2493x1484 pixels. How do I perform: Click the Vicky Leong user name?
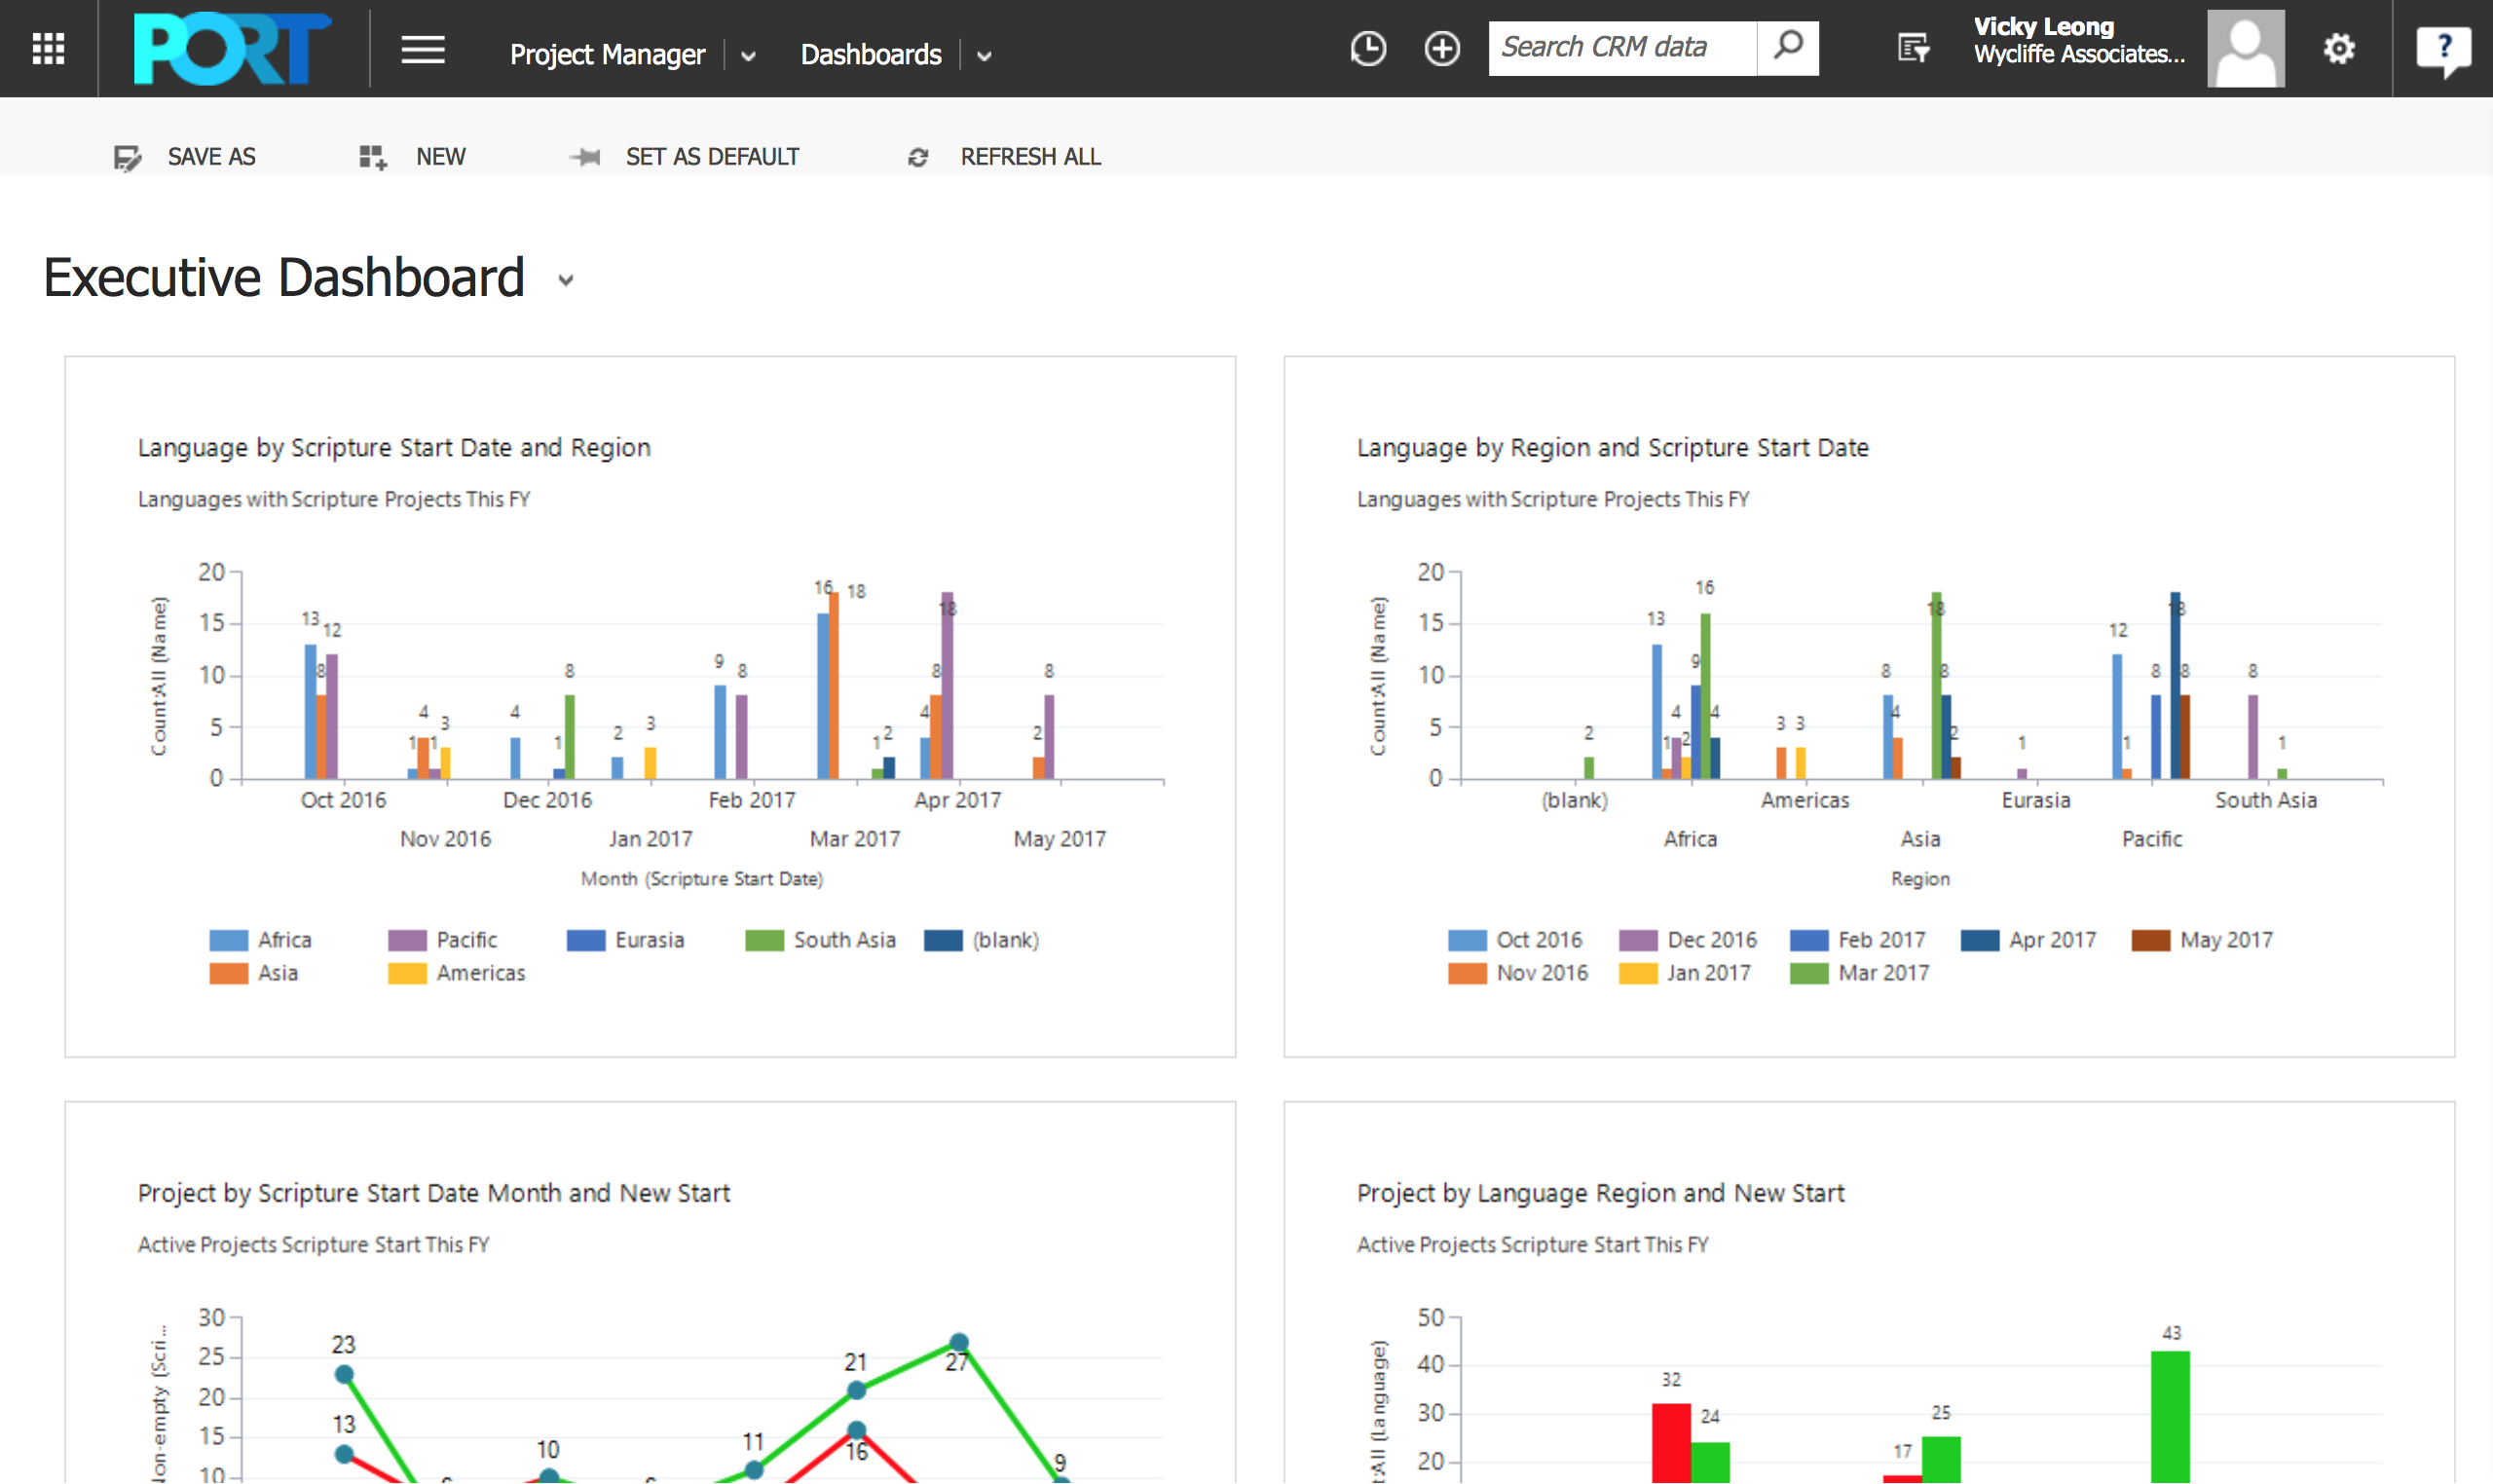[2044, 27]
